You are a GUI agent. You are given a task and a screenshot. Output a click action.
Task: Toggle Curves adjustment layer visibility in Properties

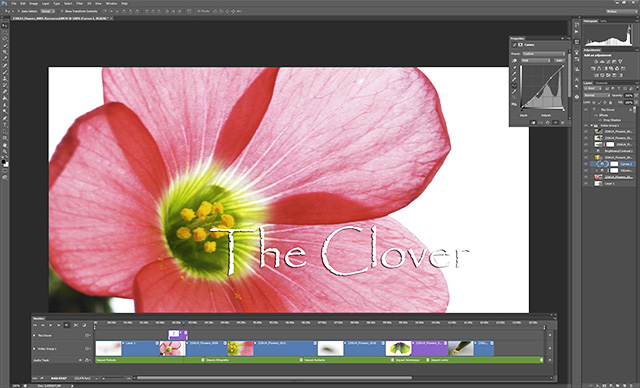click(x=556, y=122)
